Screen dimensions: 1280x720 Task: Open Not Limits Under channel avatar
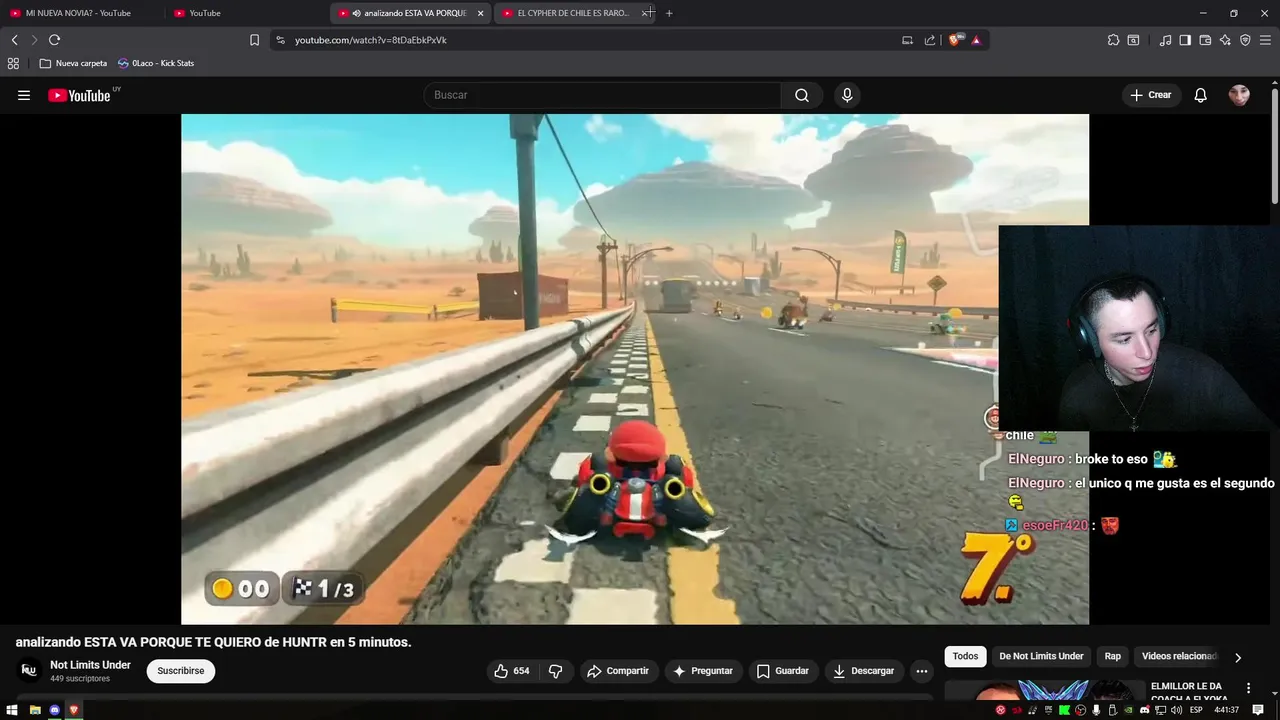click(29, 670)
